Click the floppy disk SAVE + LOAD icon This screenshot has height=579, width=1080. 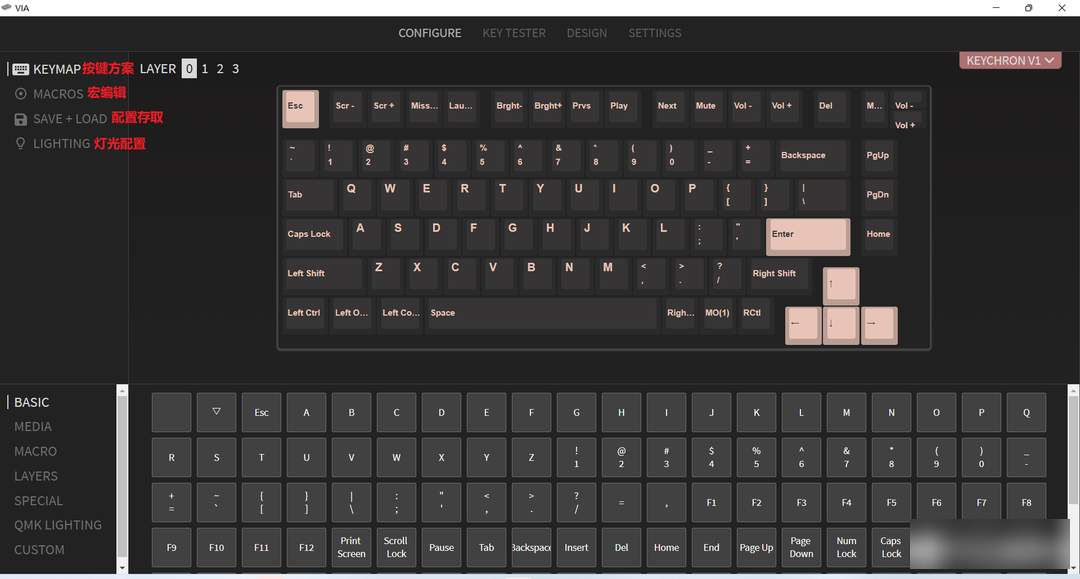point(21,119)
